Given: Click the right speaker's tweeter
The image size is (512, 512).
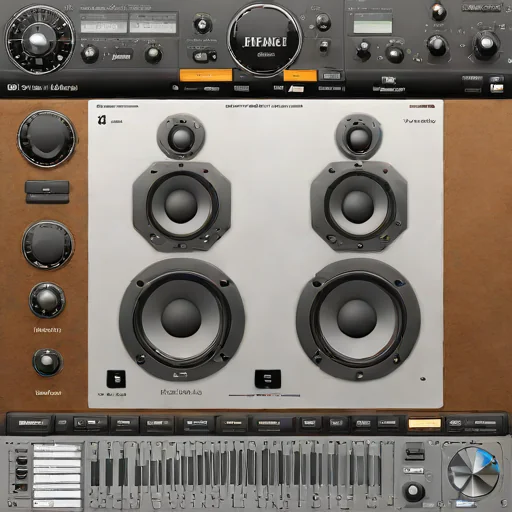Looking at the screenshot, I should pyautogui.click(x=358, y=137).
